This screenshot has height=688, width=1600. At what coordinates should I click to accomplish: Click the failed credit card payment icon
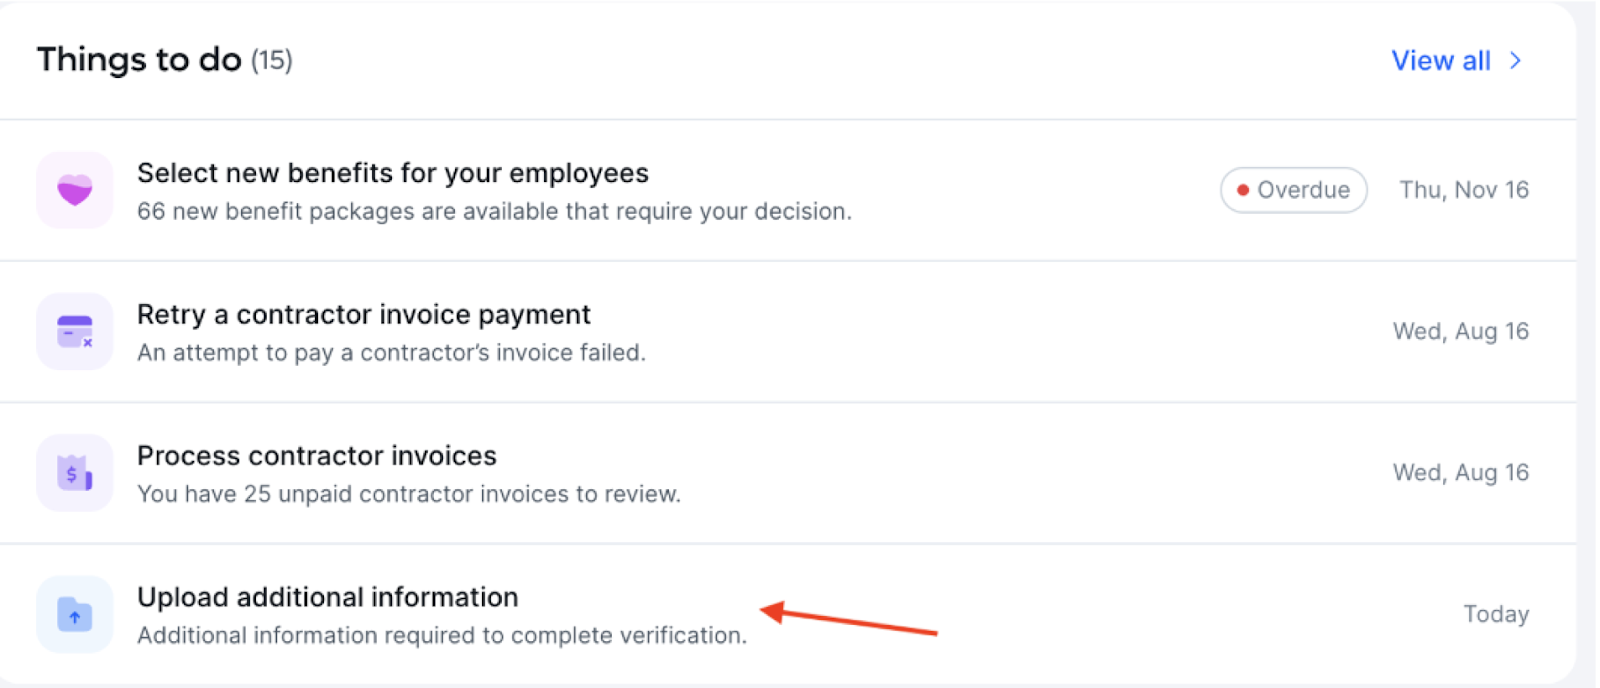(x=75, y=331)
